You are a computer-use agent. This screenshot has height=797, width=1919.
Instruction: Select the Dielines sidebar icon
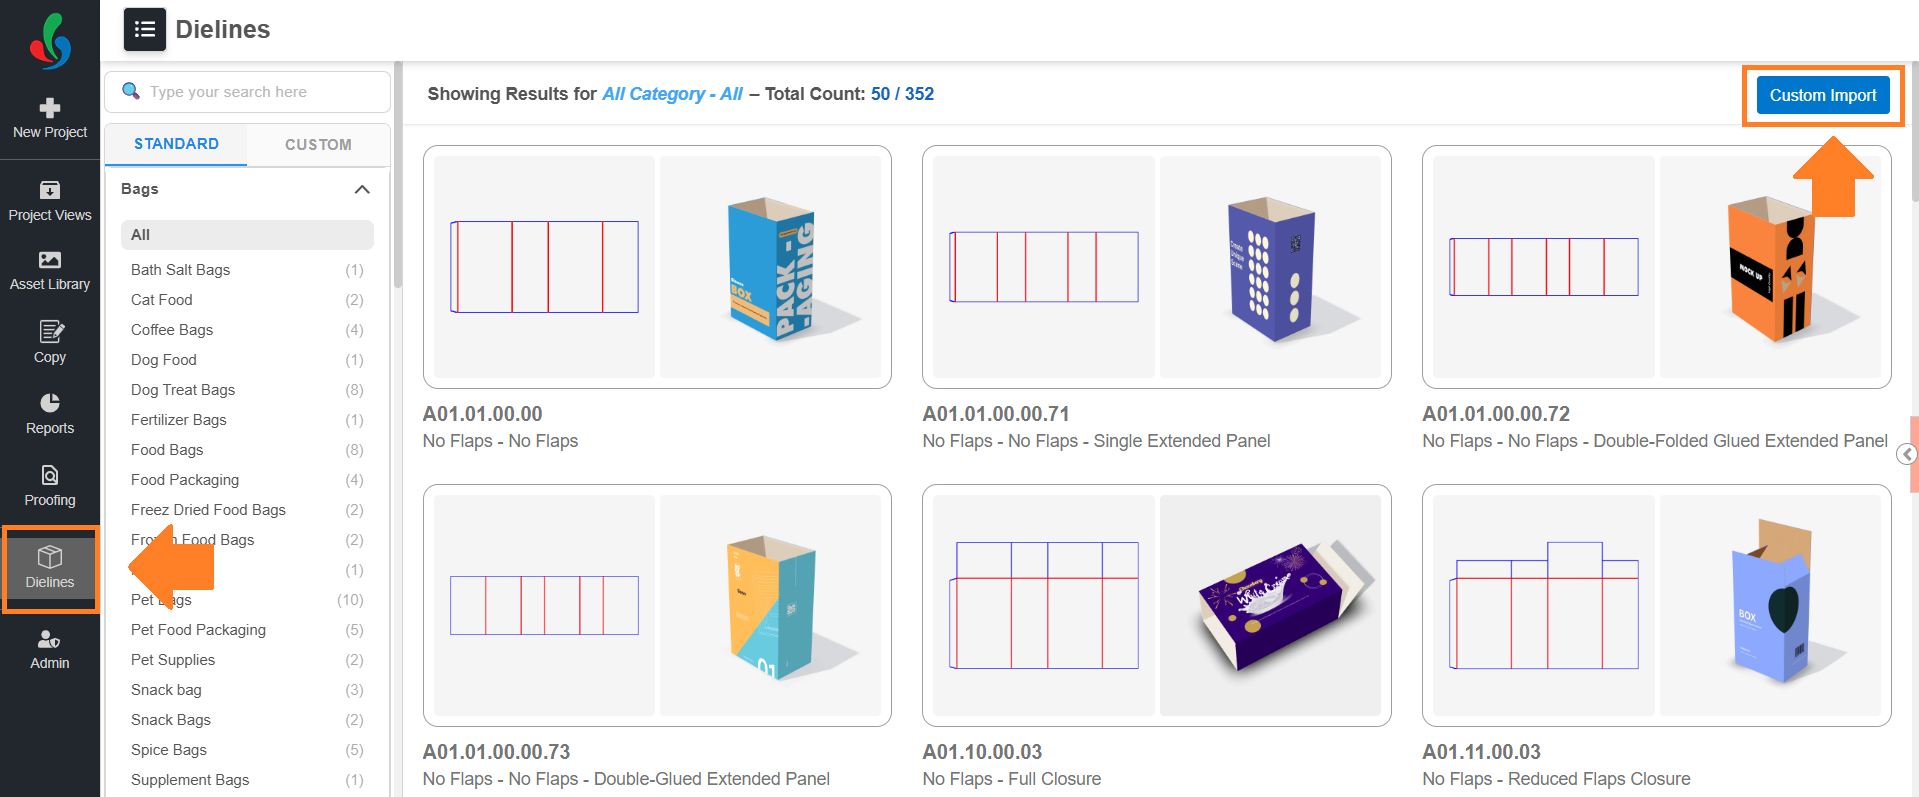[x=50, y=567]
